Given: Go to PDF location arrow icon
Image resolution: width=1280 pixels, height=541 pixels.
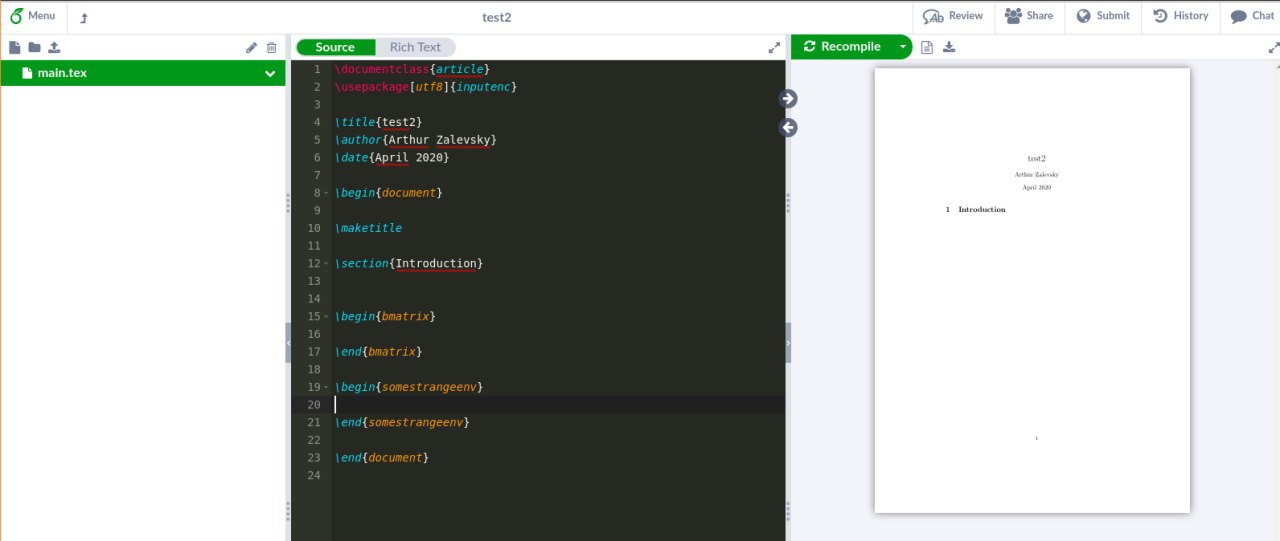Looking at the screenshot, I should [x=788, y=98].
